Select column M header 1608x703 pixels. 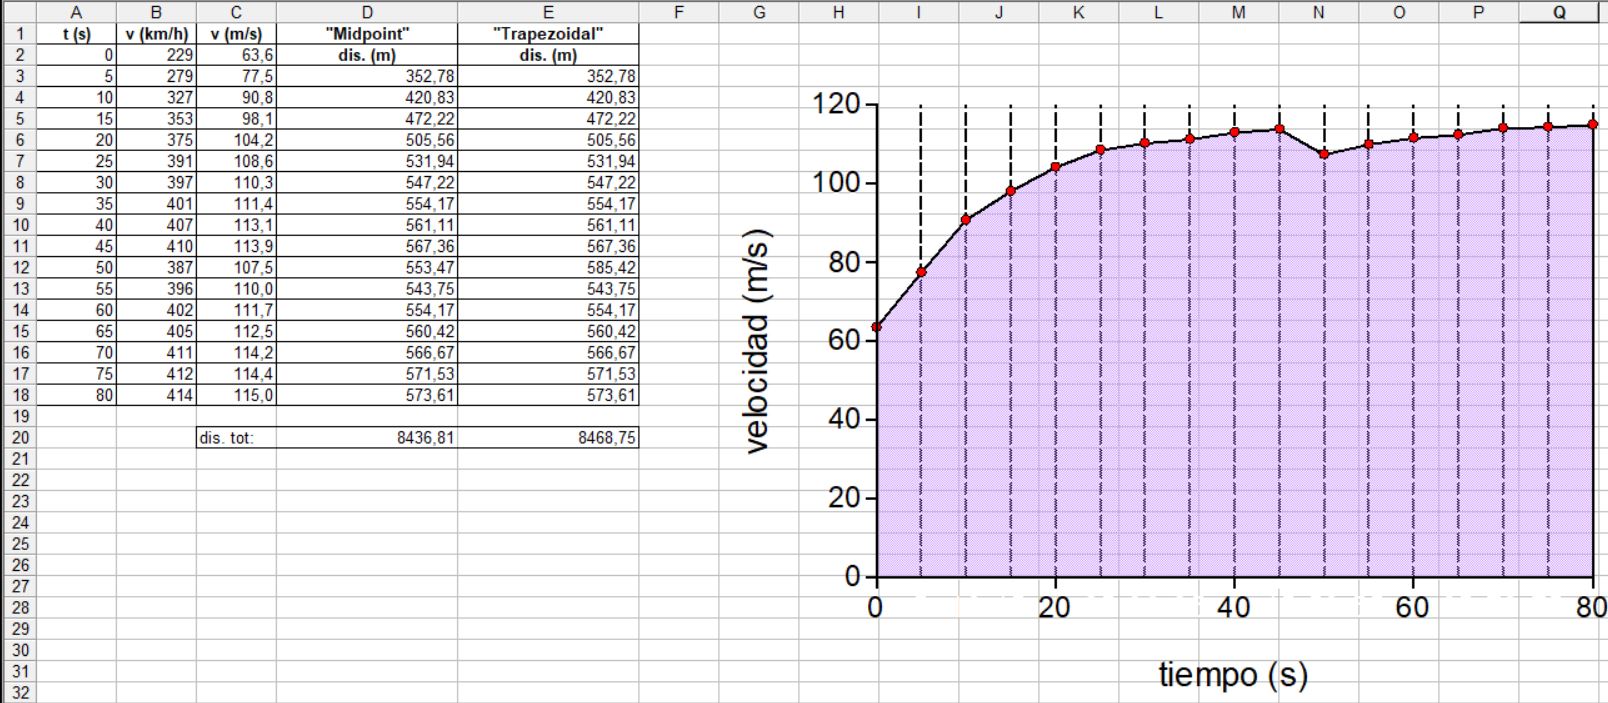(x=1239, y=12)
